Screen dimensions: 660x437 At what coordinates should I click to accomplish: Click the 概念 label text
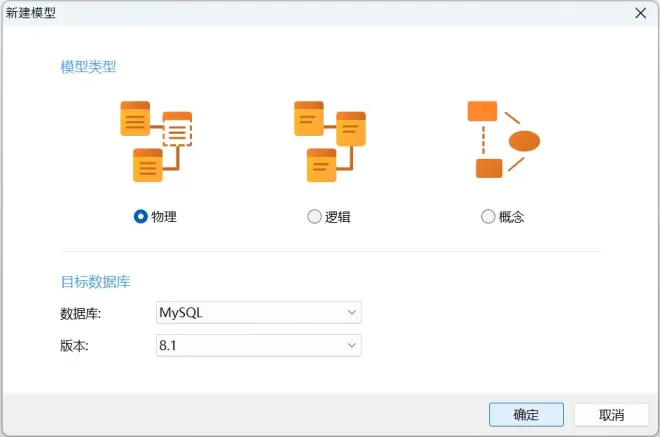(x=511, y=217)
